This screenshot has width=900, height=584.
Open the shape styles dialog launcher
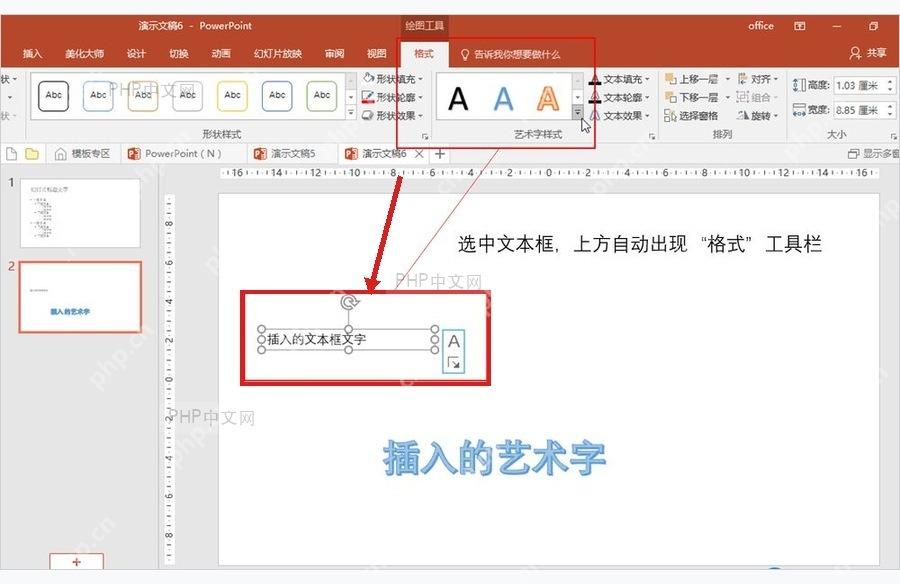tap(425, 136)
